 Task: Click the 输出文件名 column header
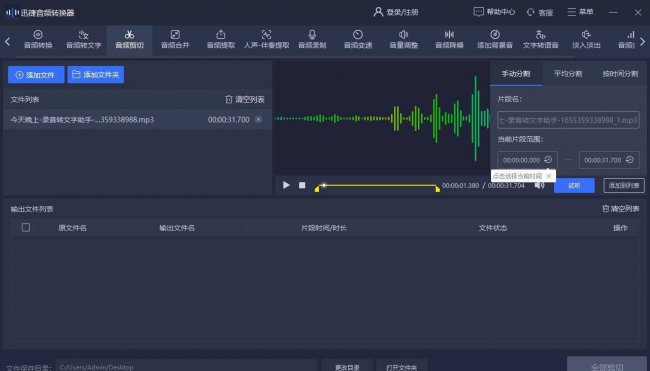coord(177,228)
